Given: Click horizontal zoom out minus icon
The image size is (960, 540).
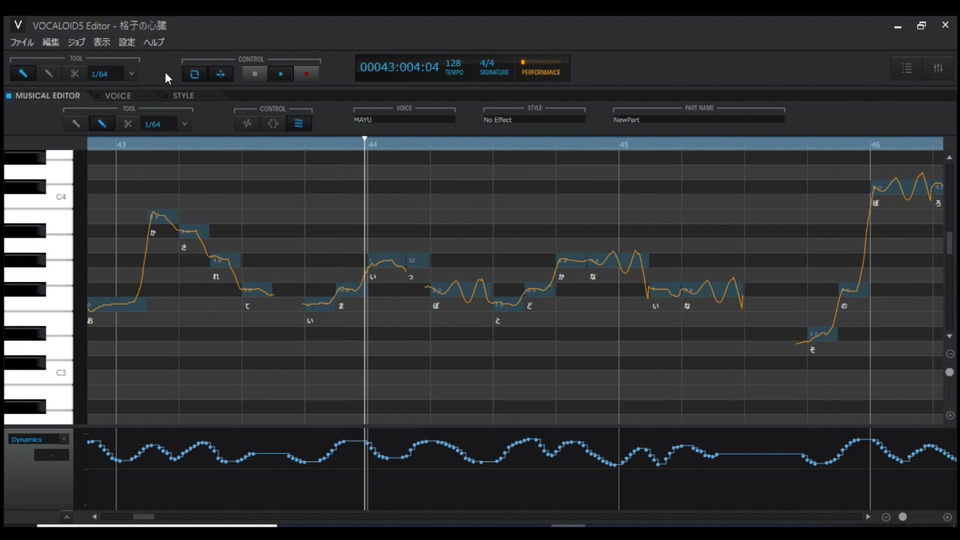Looking at the screenshot, I should pyautogui.click(x=885, y=517).
